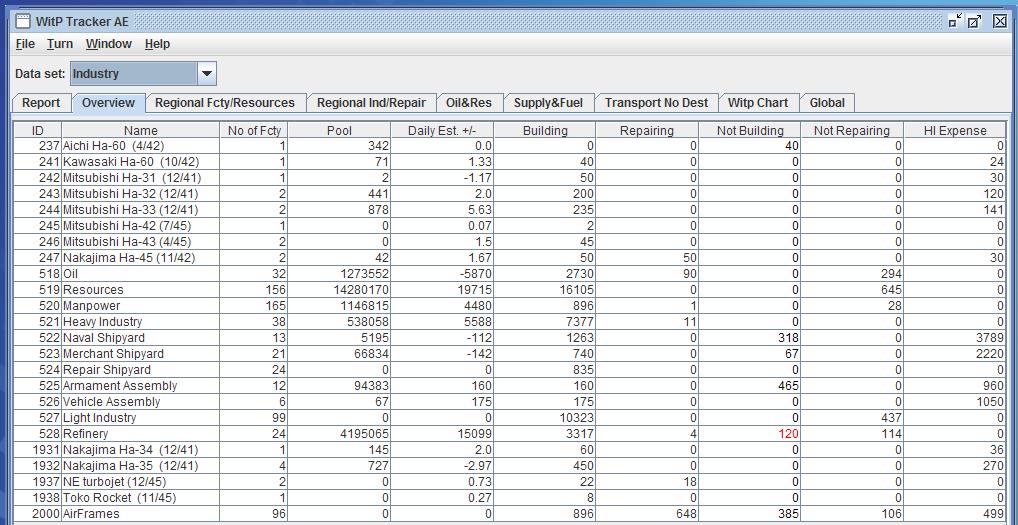Click Oil daily estimate value -5870
The image size is (1018, 525).
click(x=475, y=274)
